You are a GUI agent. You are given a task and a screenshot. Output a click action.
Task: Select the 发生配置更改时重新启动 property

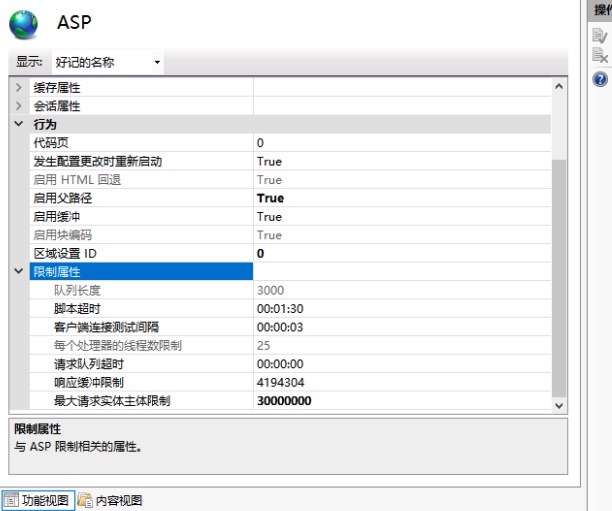click(x=290, y=161)
